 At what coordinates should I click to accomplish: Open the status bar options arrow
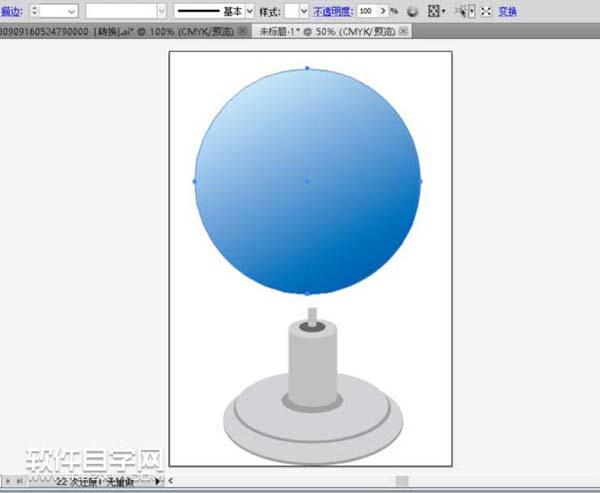(157, 481)
